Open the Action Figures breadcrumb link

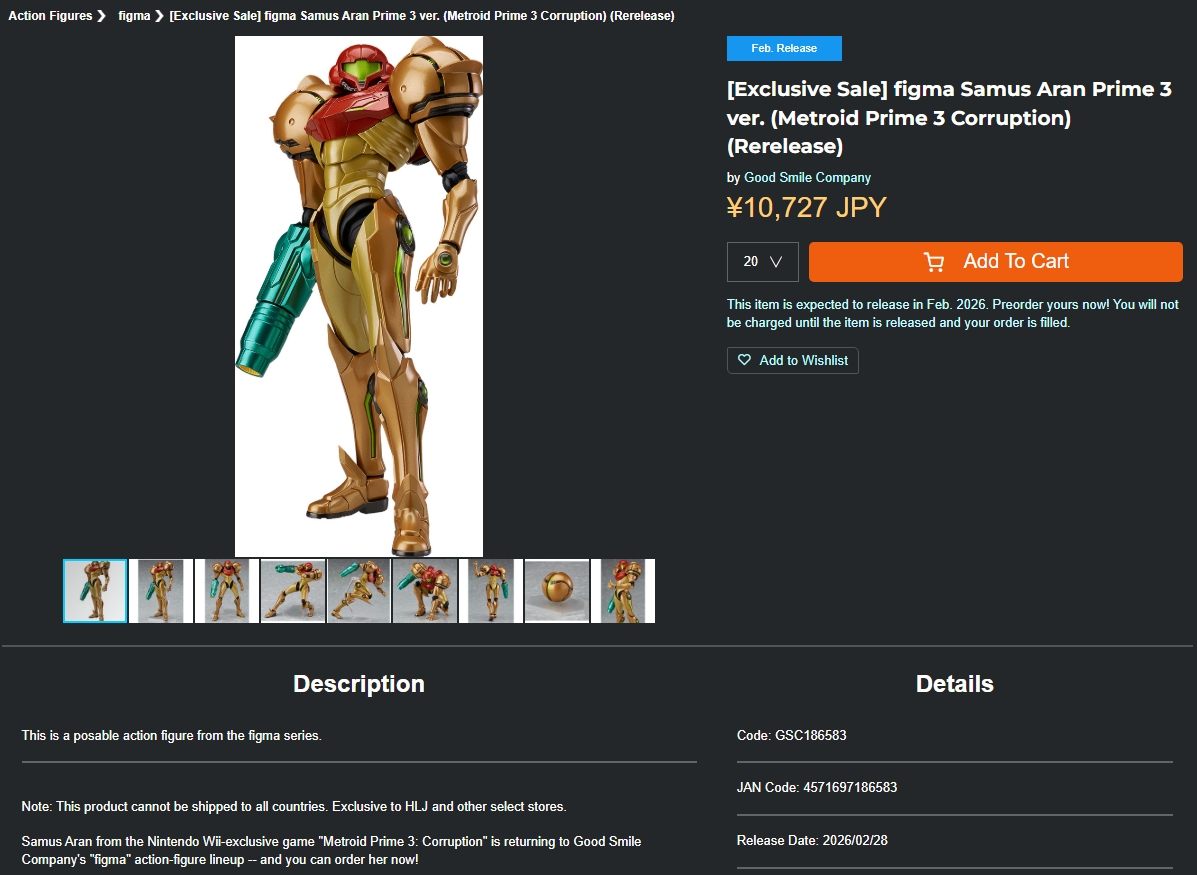pyautogui.click(x=50, y=16)
